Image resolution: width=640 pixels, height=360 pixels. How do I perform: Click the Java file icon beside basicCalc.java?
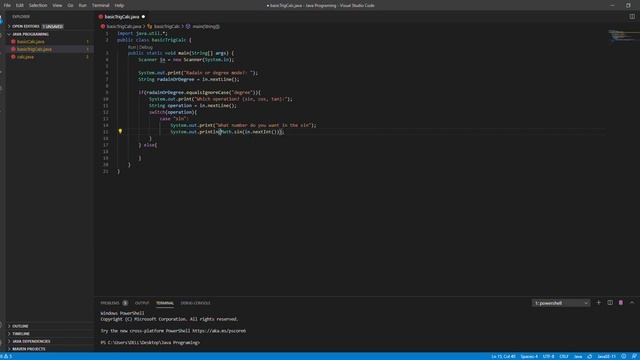(13, 42)
